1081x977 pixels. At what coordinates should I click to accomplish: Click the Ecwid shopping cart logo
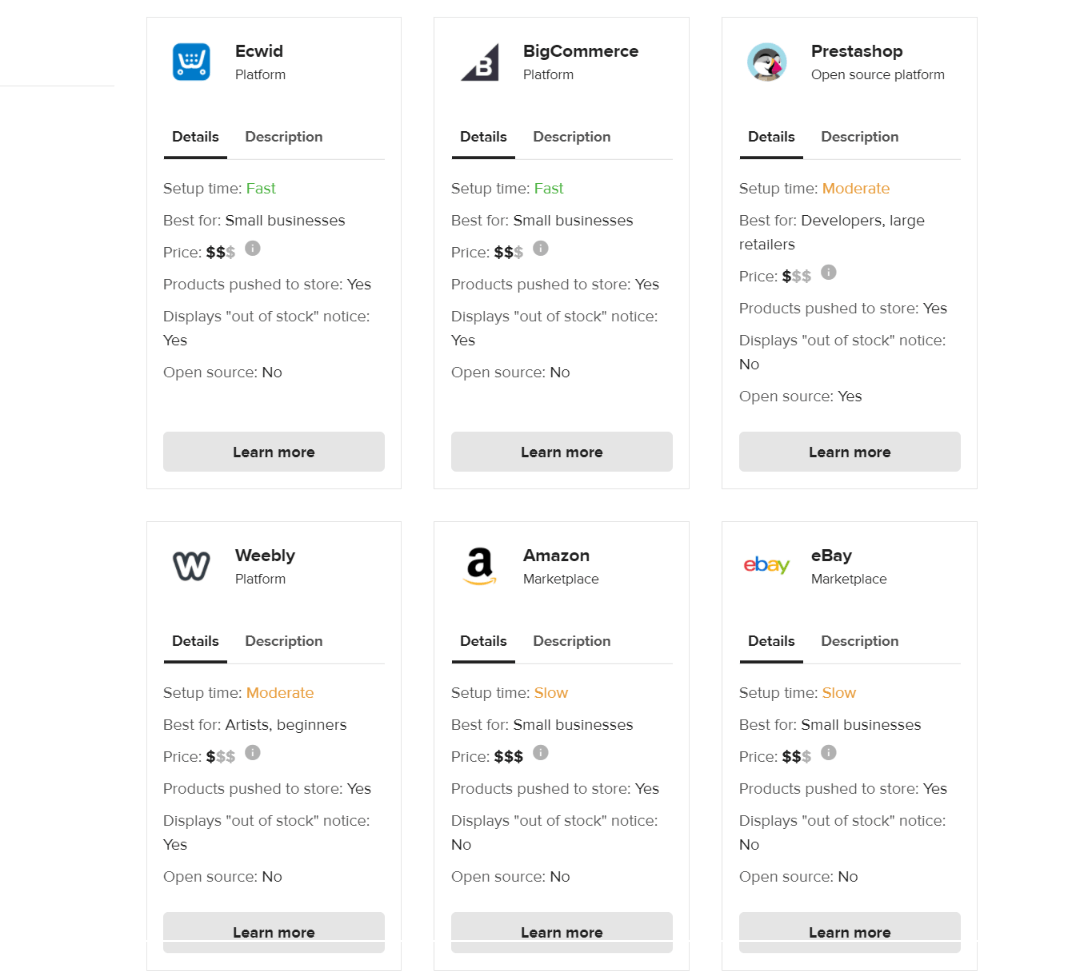pyautogui.click(x=191, y=62)
